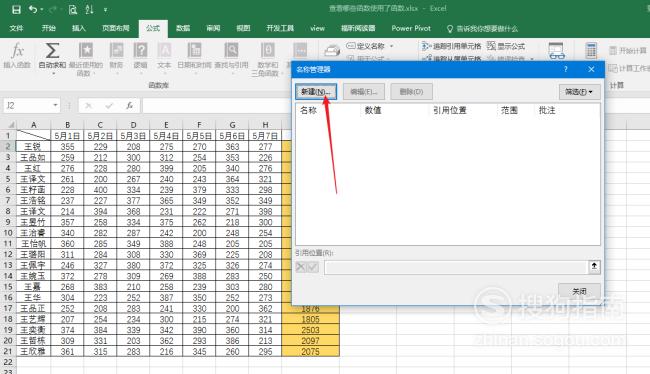650x374 pixels.
Task: Open the Date & Time functions icon
Action: [x=194, y=51]
